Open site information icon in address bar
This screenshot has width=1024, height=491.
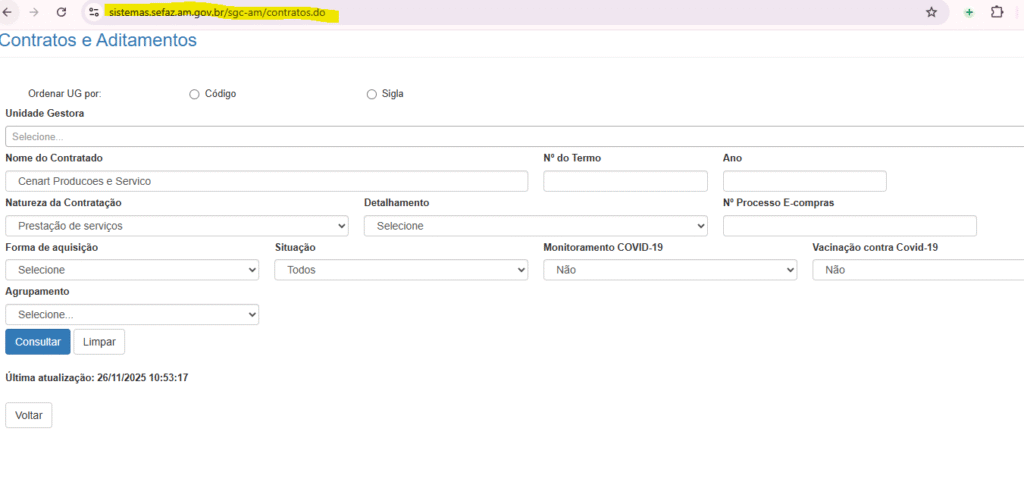(94, 12)
